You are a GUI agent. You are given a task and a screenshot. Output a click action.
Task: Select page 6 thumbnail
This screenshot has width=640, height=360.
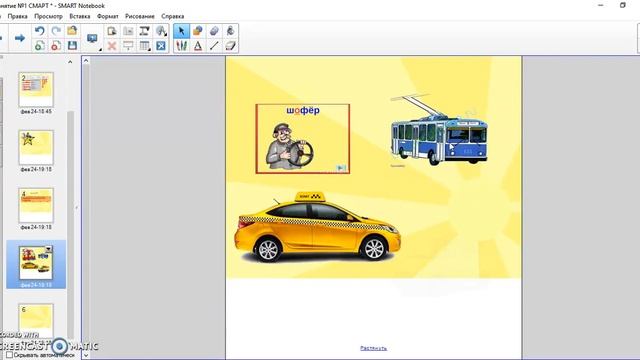click(36, 320)
